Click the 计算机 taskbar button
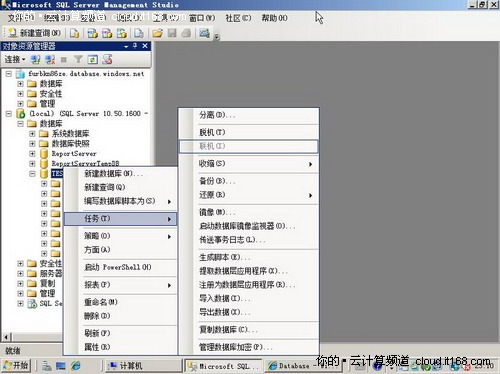This screenshot has width=500, height=374. pyautogui.click(x=143, y=366)
